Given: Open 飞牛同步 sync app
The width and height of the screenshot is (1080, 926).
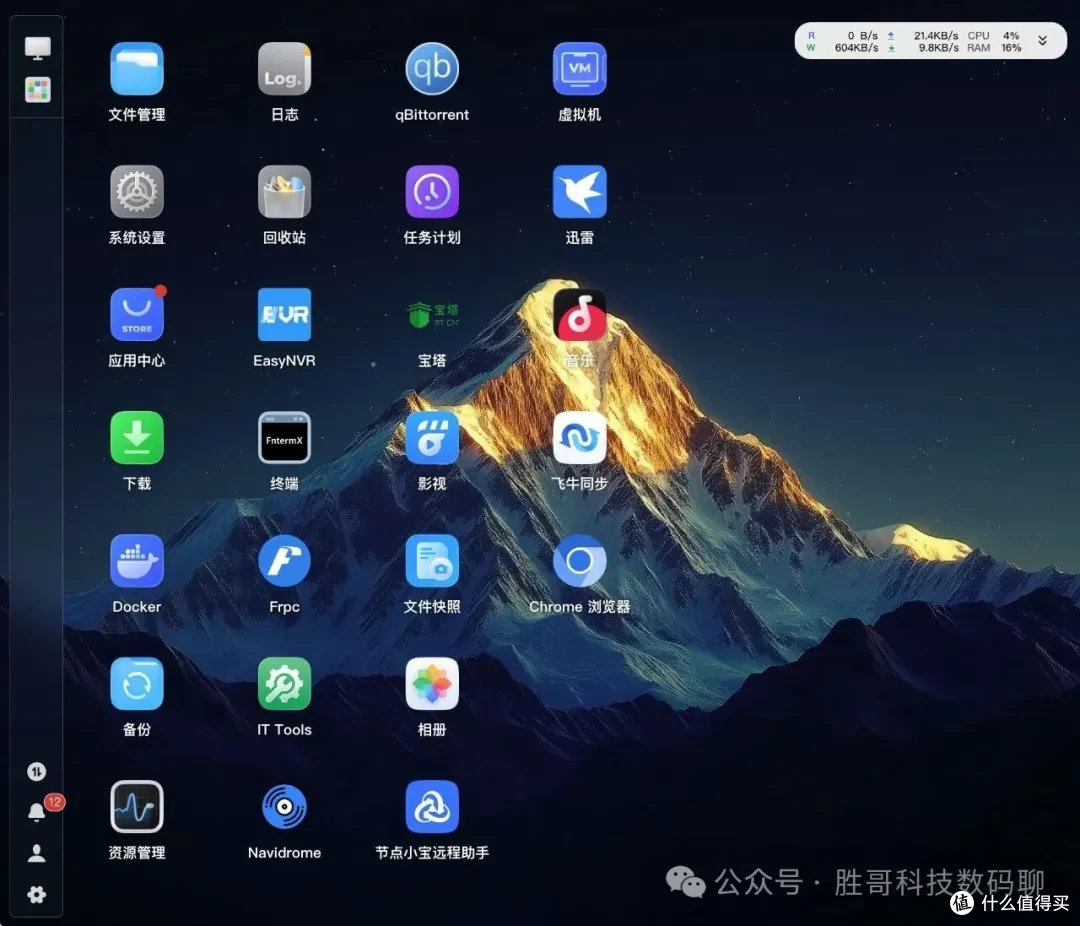Looking at the screenshot, I should [579, 438].
